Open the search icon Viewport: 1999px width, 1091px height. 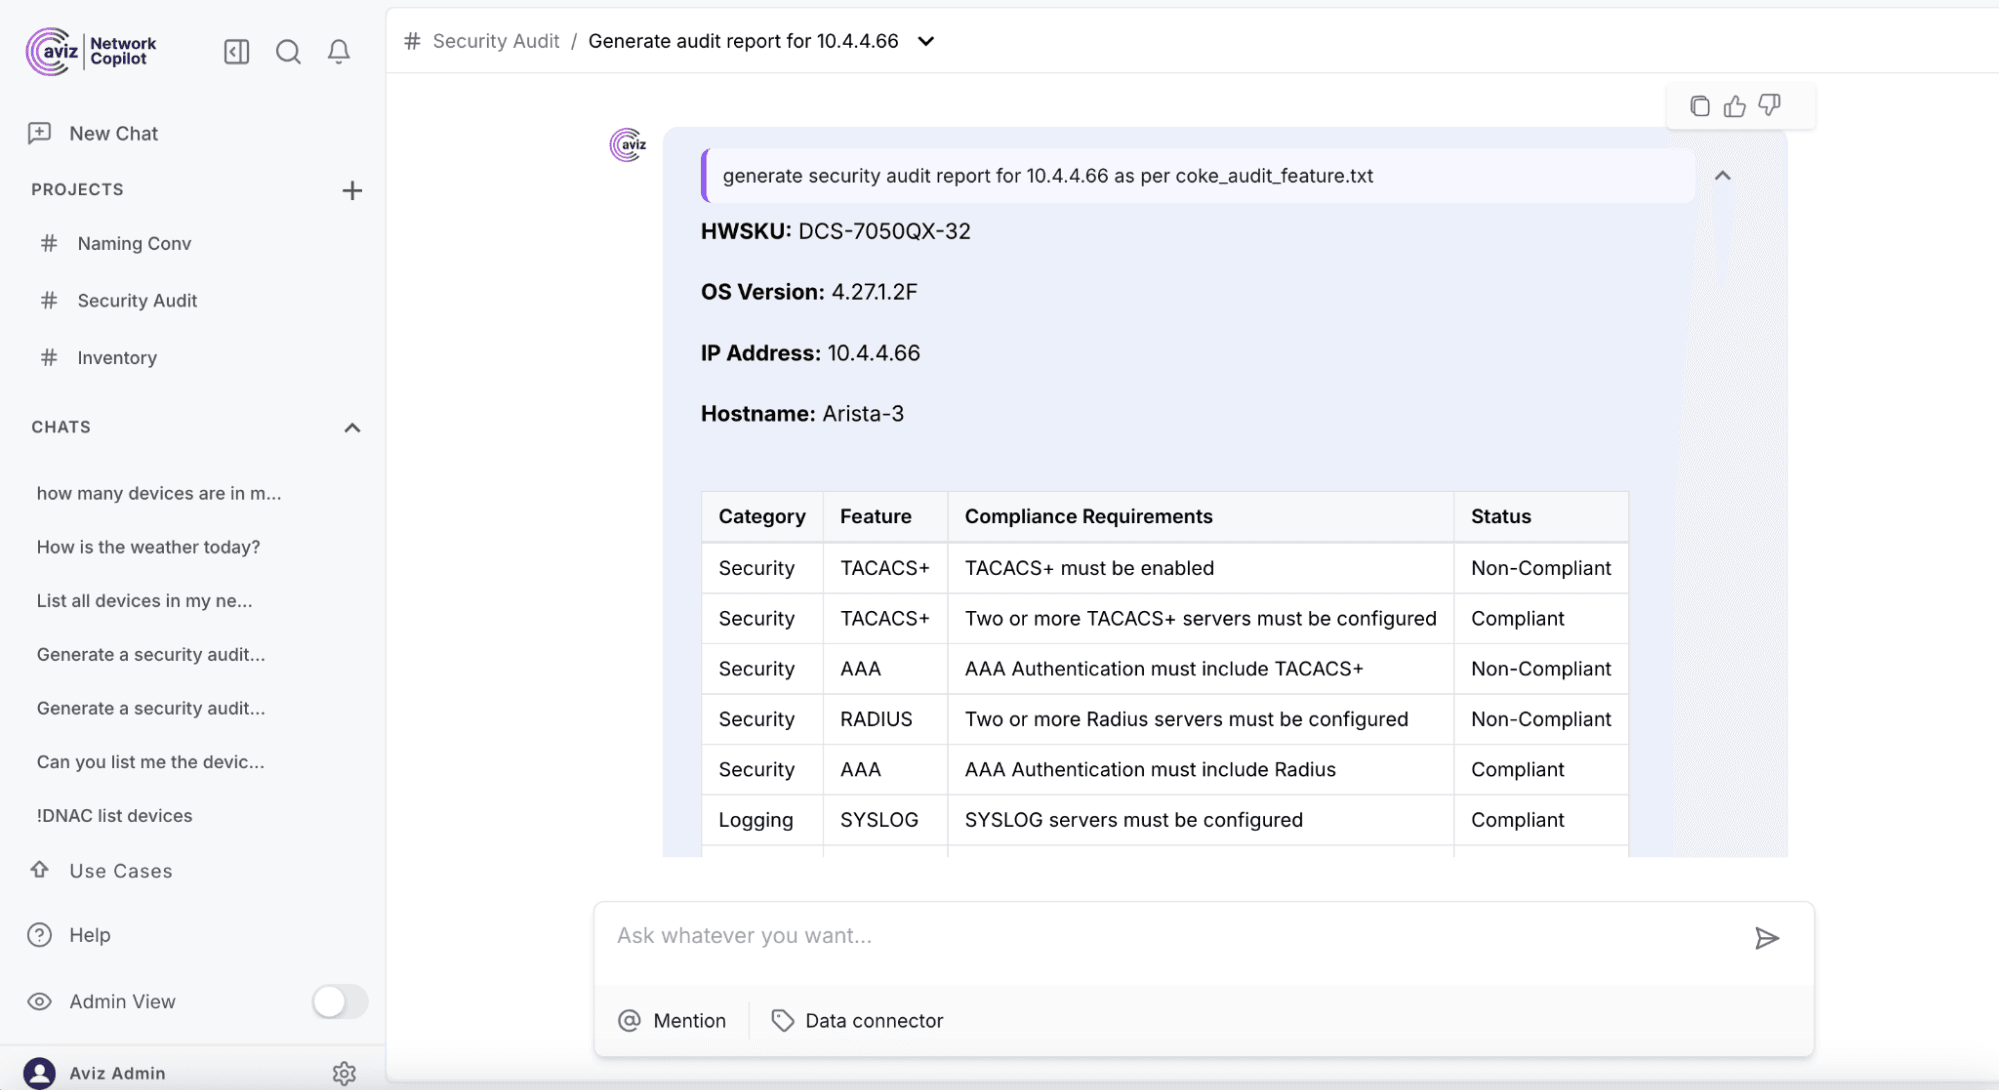(288, 52)
